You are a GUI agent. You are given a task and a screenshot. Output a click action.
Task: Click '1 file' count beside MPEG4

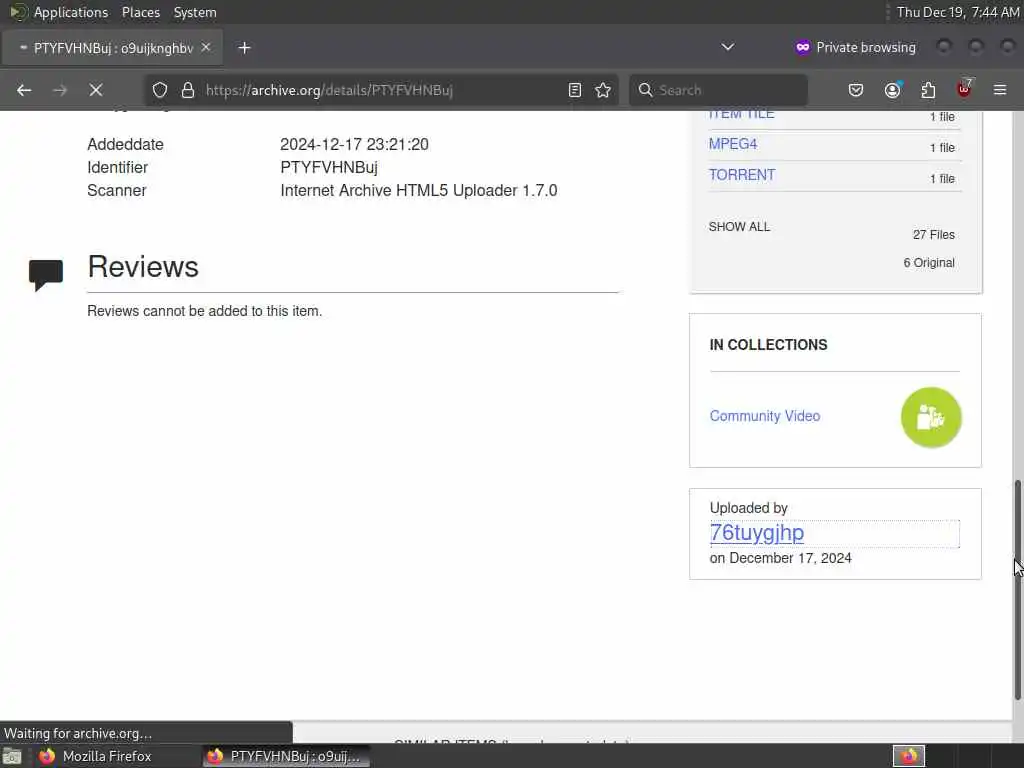click(942, 148)
